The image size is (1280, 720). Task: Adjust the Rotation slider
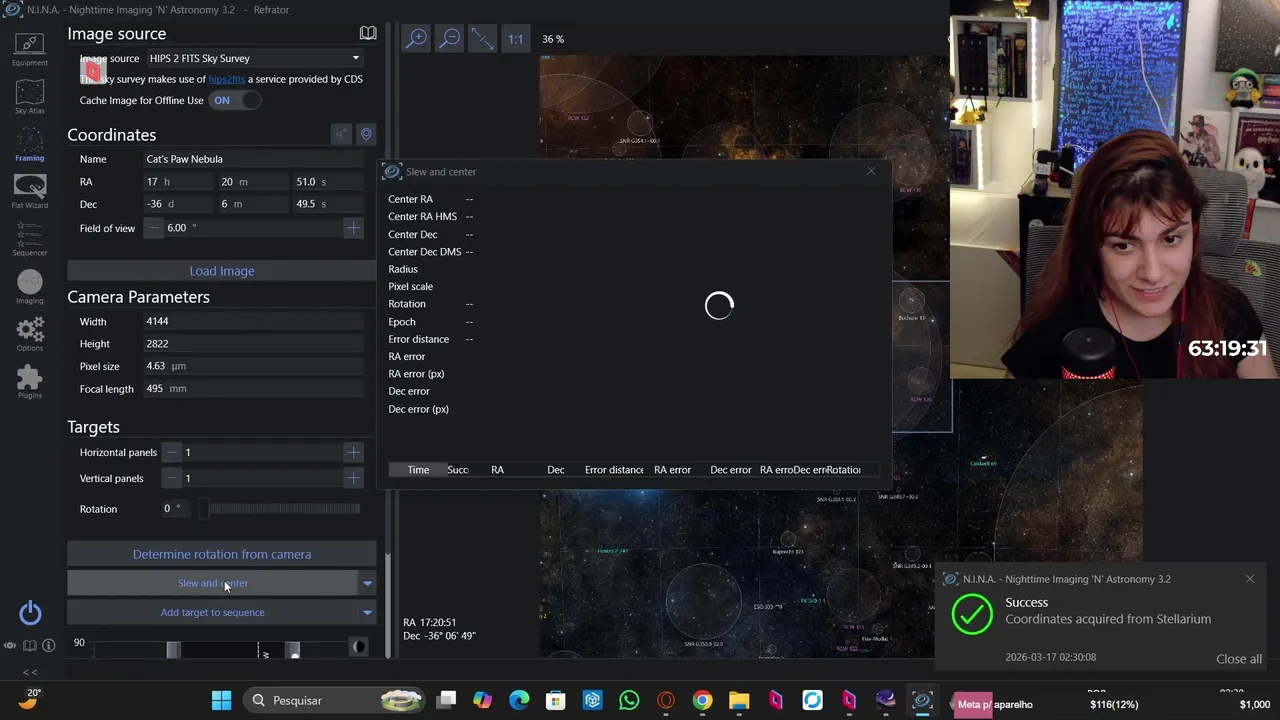(280, 509)
